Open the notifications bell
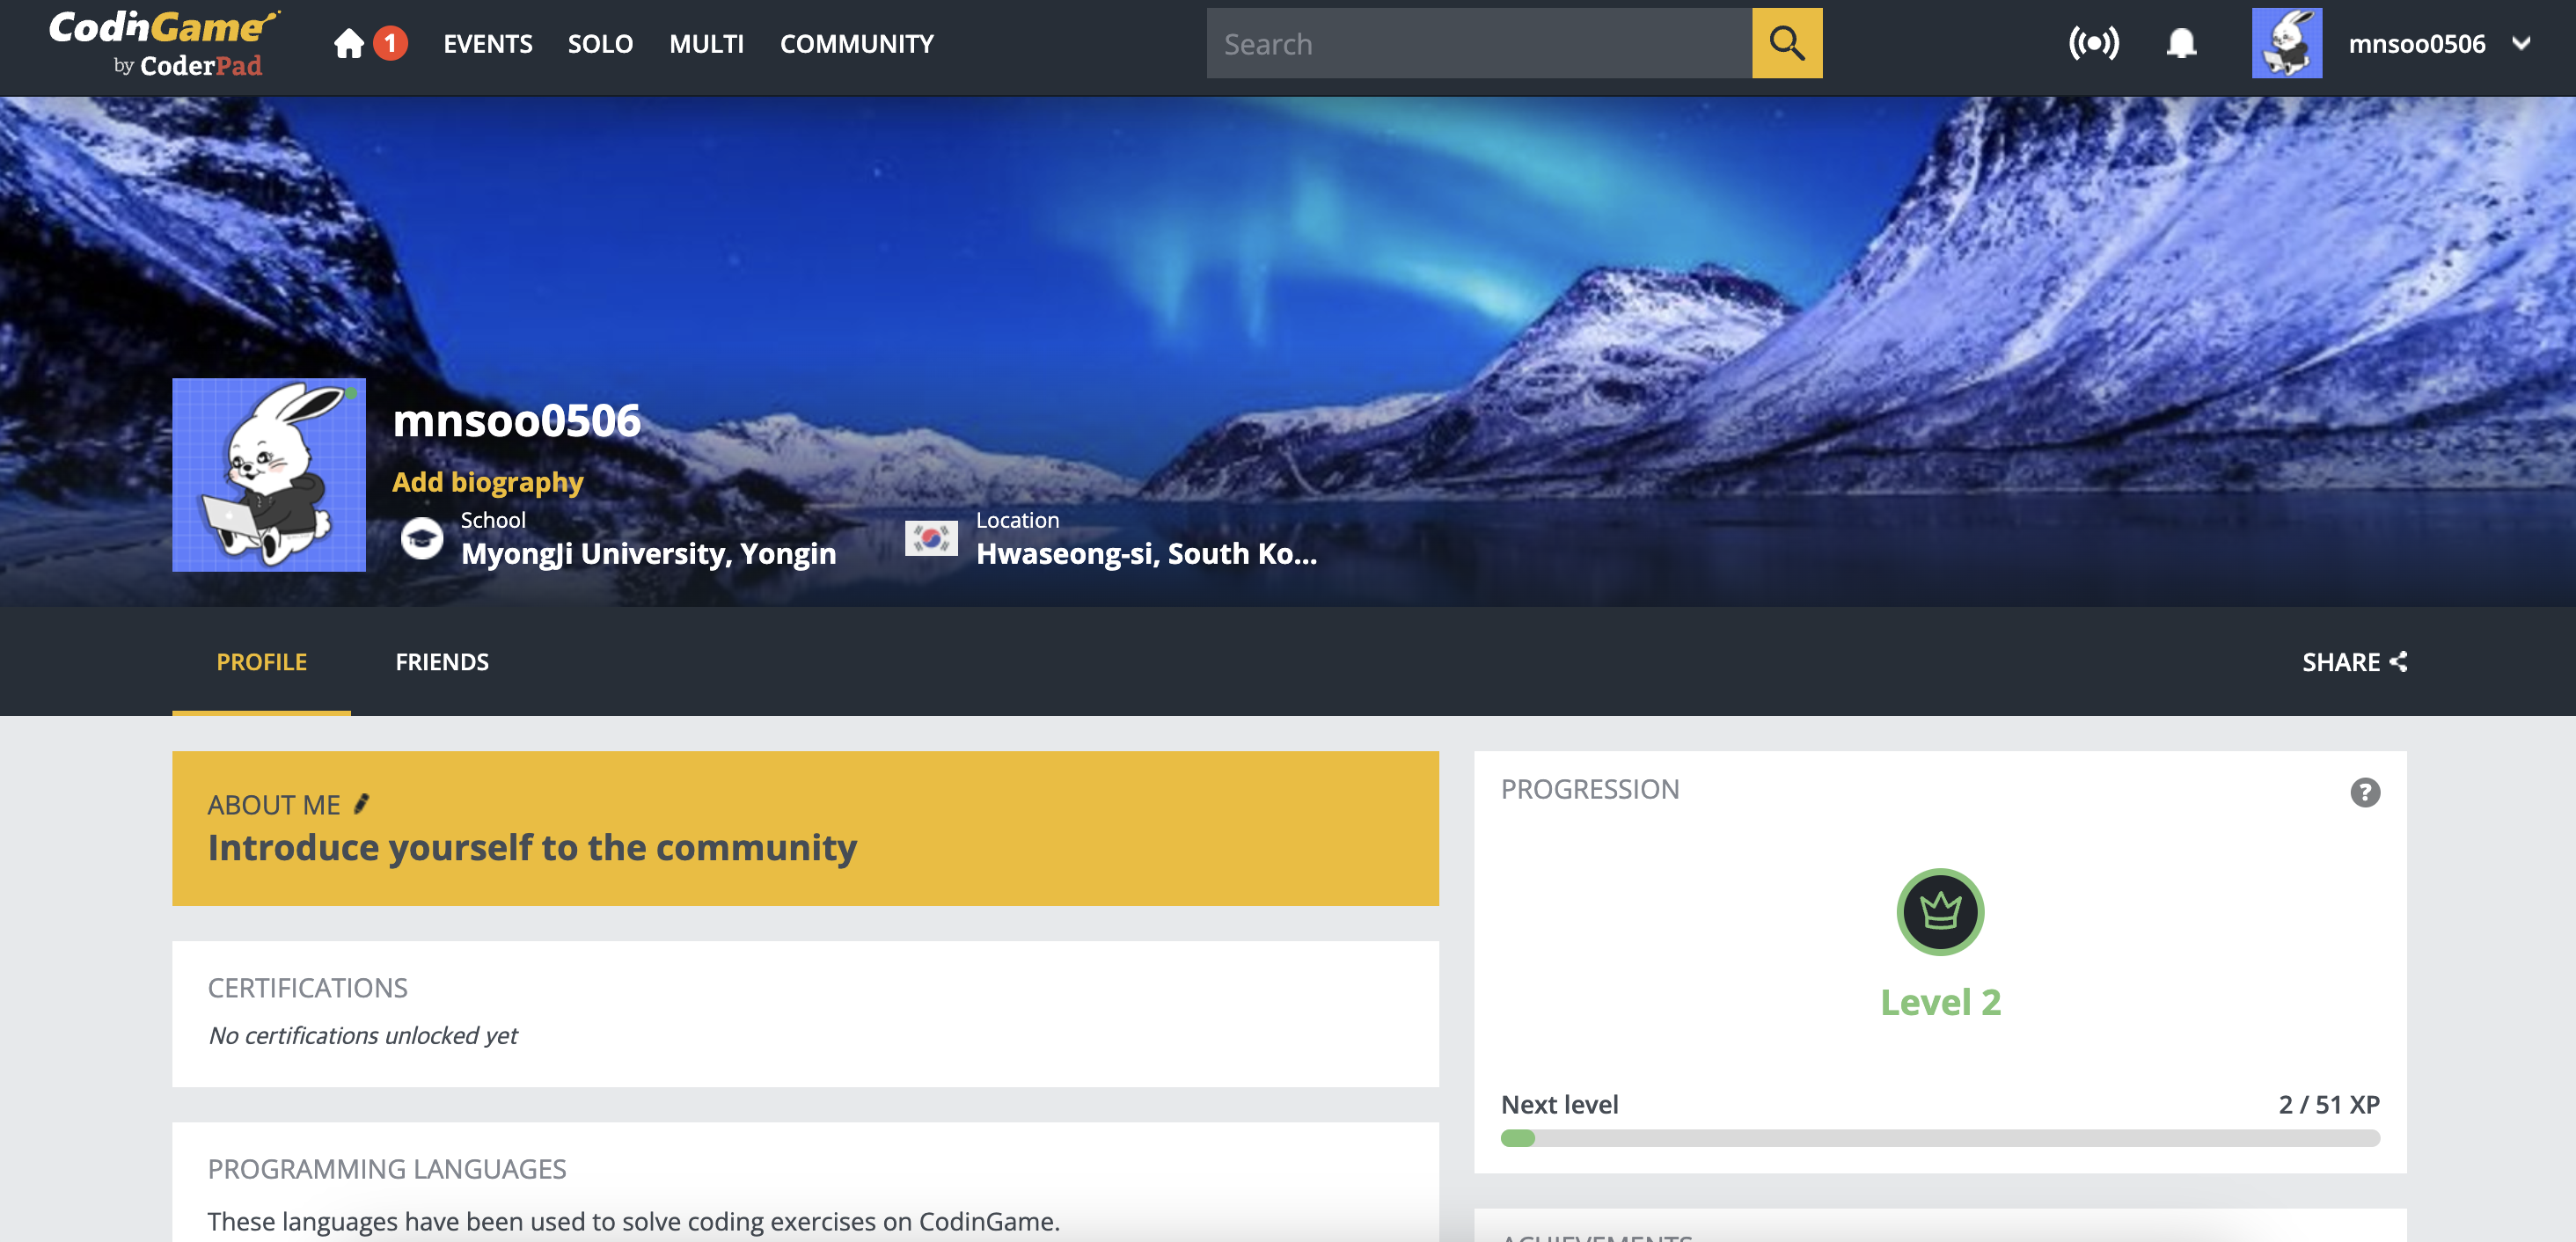 click(2181, 43)
